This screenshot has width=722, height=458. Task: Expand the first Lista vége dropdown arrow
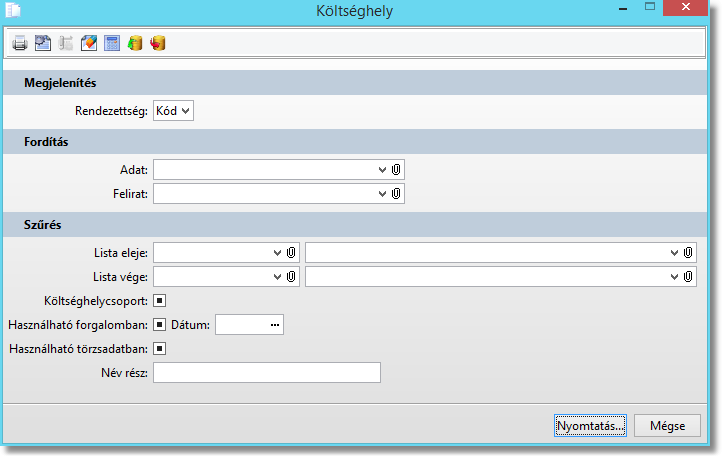point(277,277)
